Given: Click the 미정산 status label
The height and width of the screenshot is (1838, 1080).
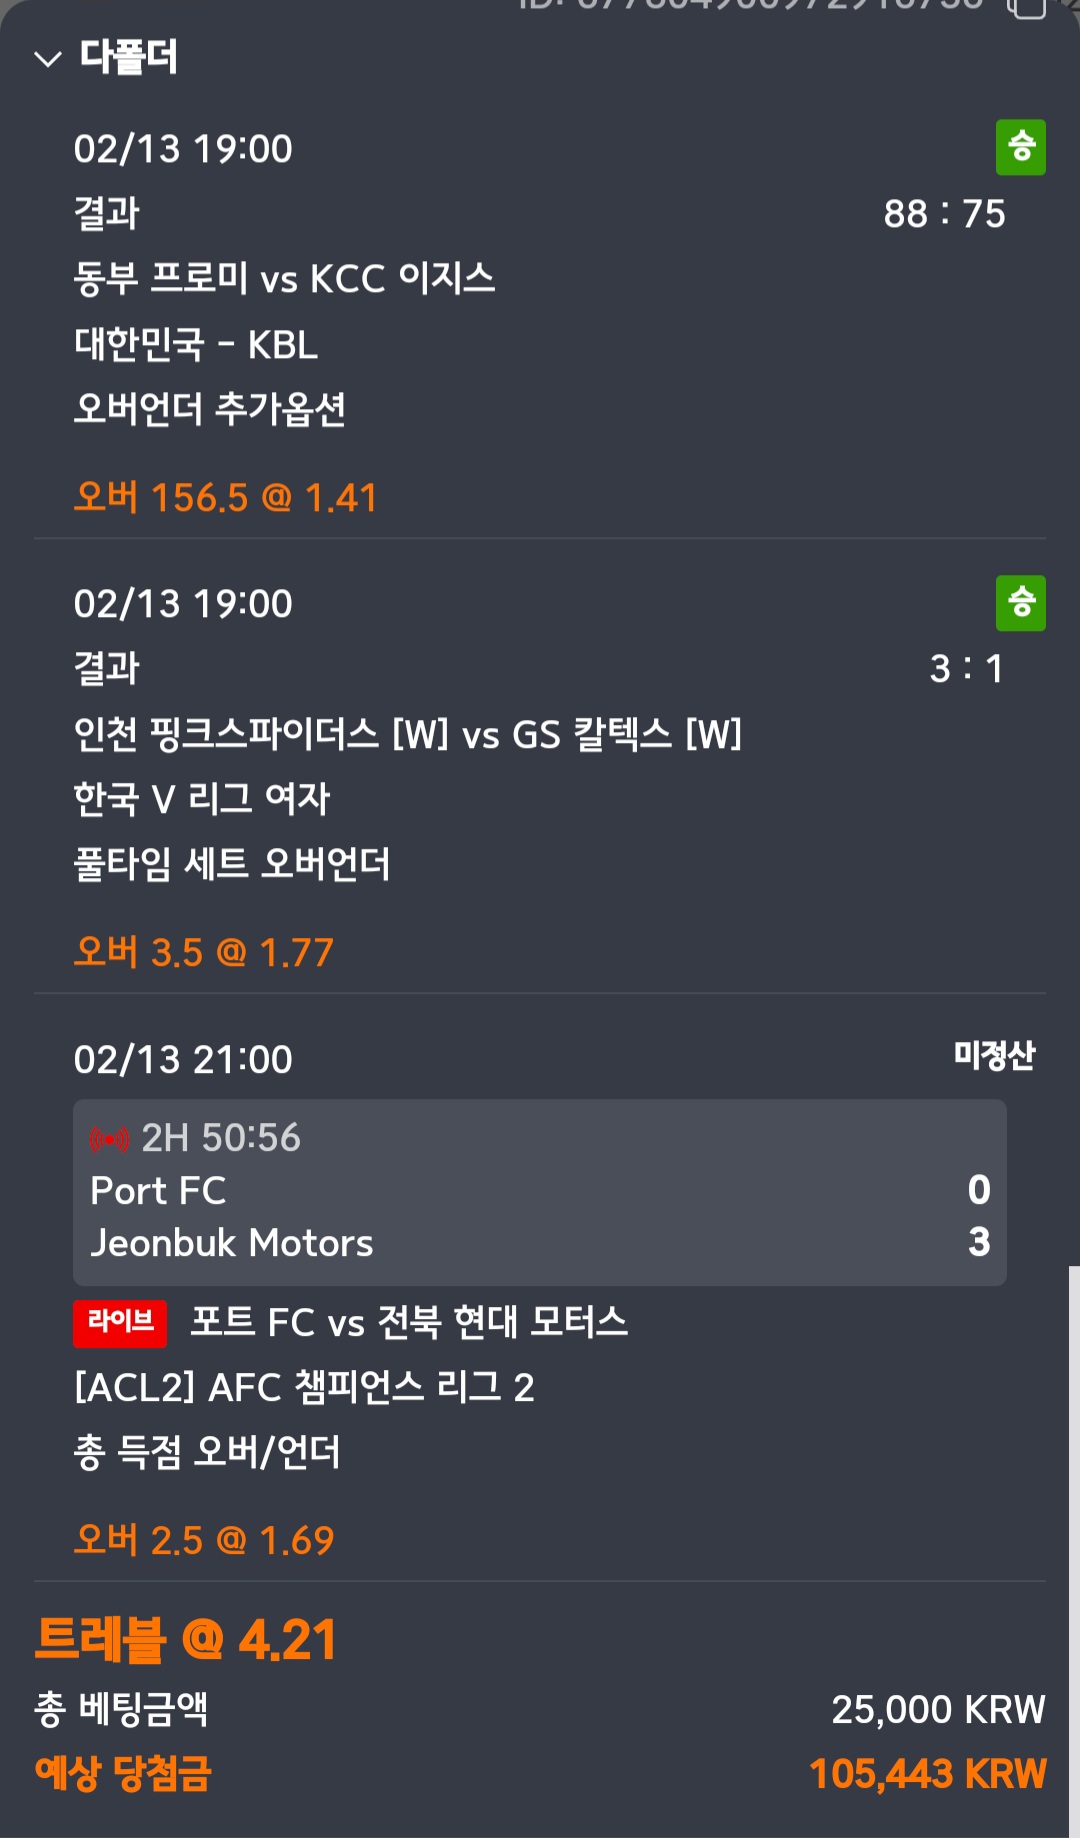Looking at the screenshot, I should (x=994, y=1056).
